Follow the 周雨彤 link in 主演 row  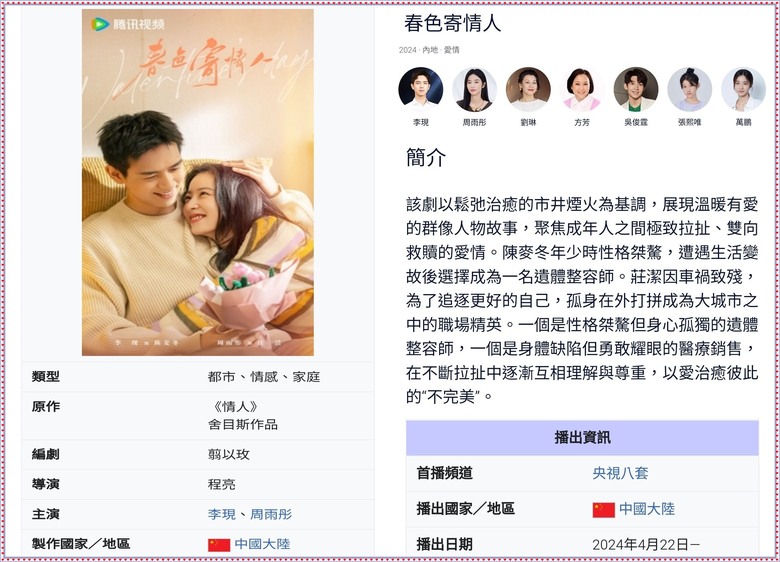click(271, 514)
